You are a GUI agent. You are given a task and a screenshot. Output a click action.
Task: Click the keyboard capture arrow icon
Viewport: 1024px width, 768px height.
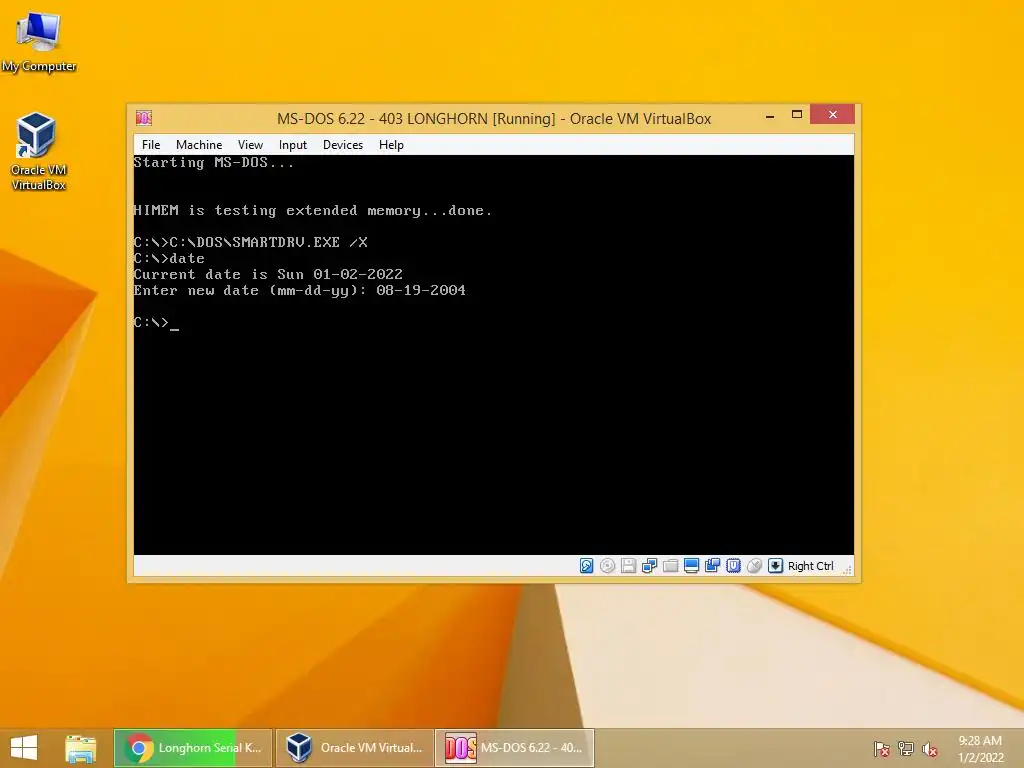(x=775, y=566)
